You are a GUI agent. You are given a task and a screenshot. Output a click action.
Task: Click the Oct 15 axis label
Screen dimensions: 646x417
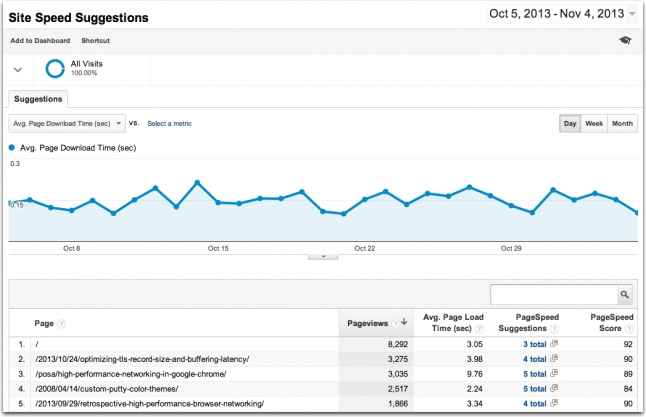218,248
